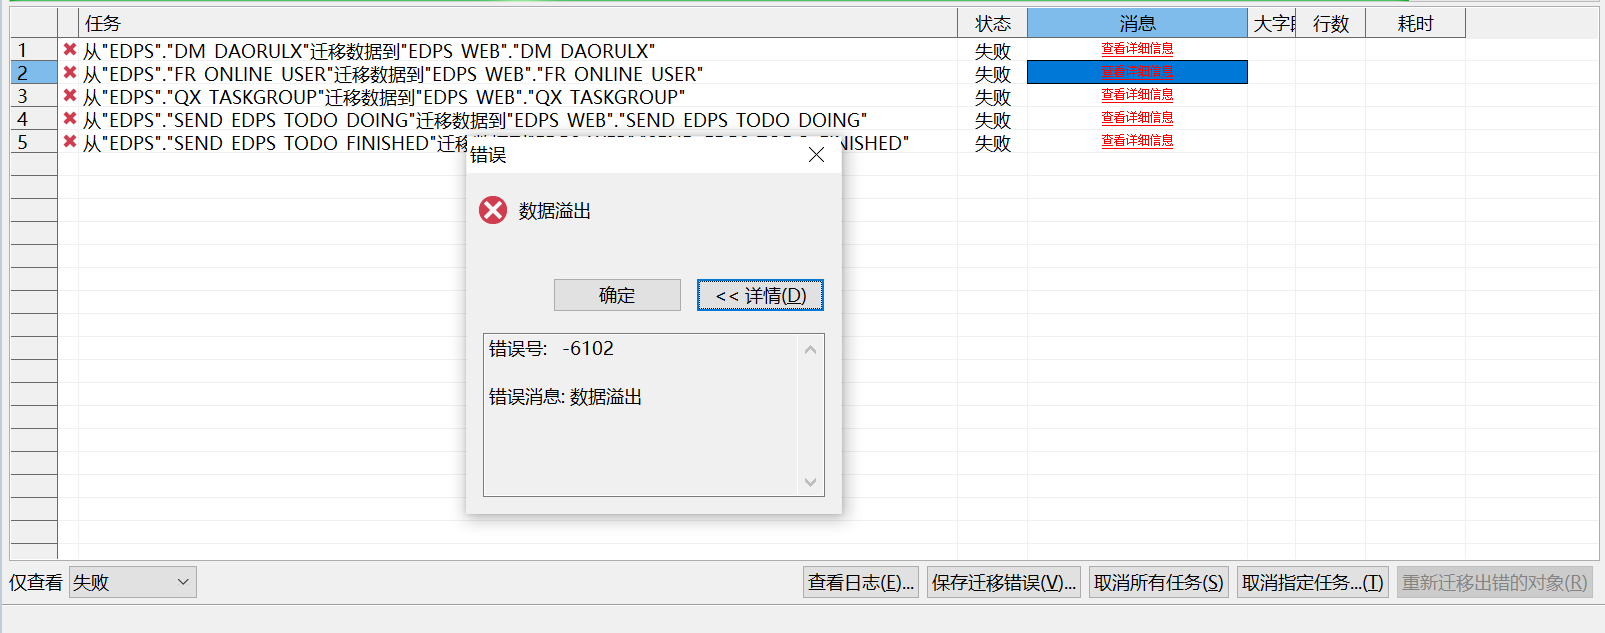Viewport: 1605px width, 633px height.
Task: Click the red error icon in the 错误 dialog
Action: point(493,210)
